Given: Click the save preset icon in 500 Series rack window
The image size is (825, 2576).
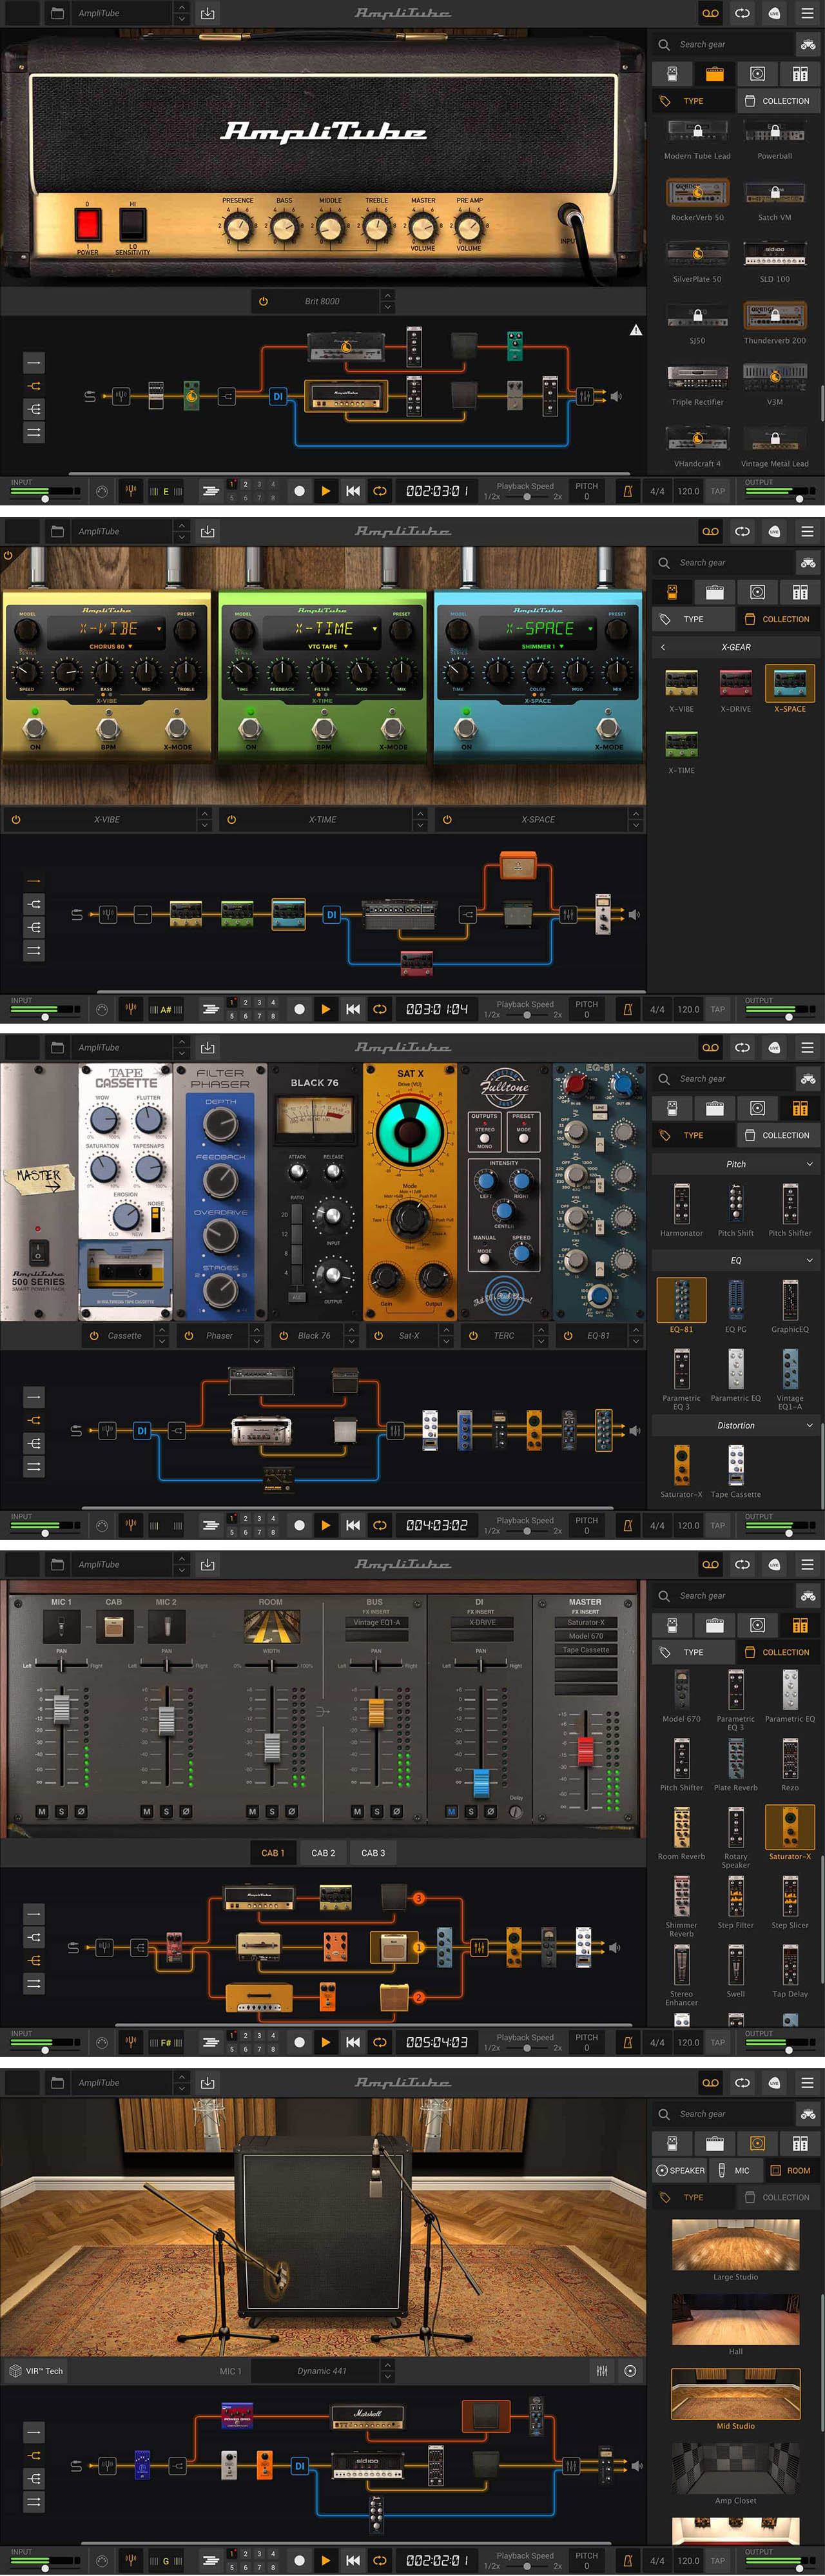Looking at the screenshot, I should pyautogui.click(x=207, y=1047).
